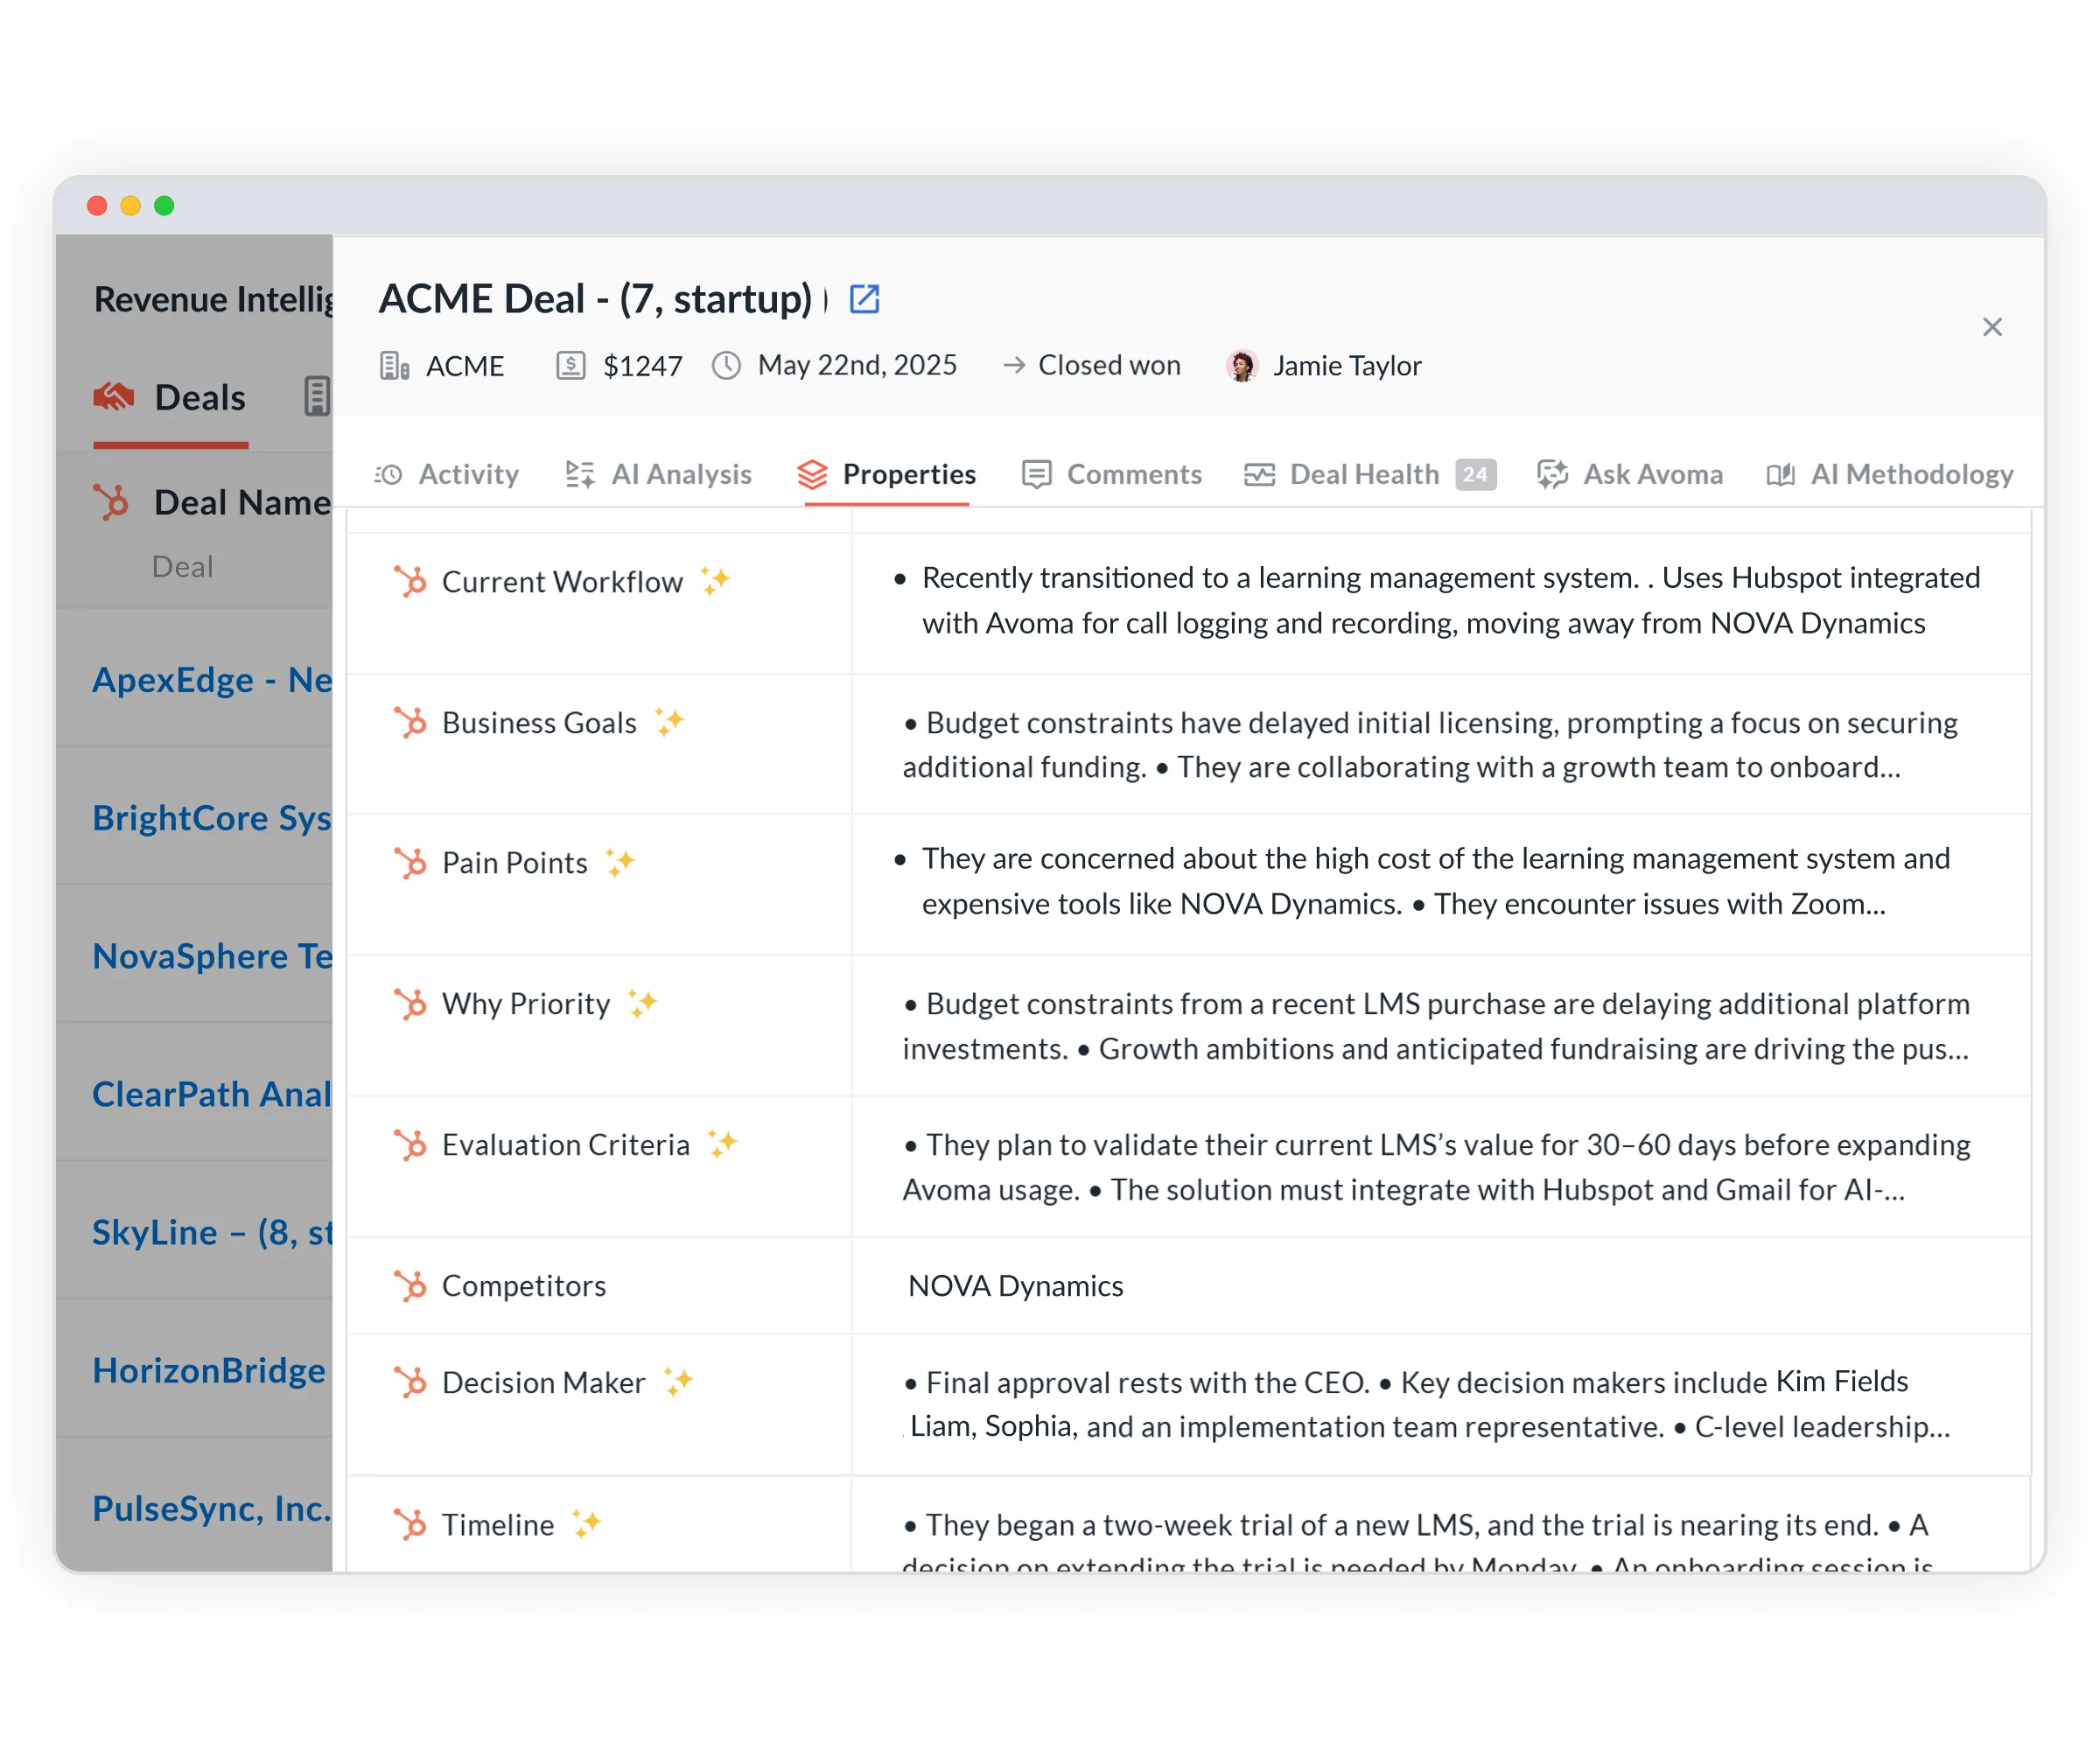The image size is (2100, 1750).
Task: Click the NOVA Dynamics competitors value
Action: (x=1015, y=1286)
